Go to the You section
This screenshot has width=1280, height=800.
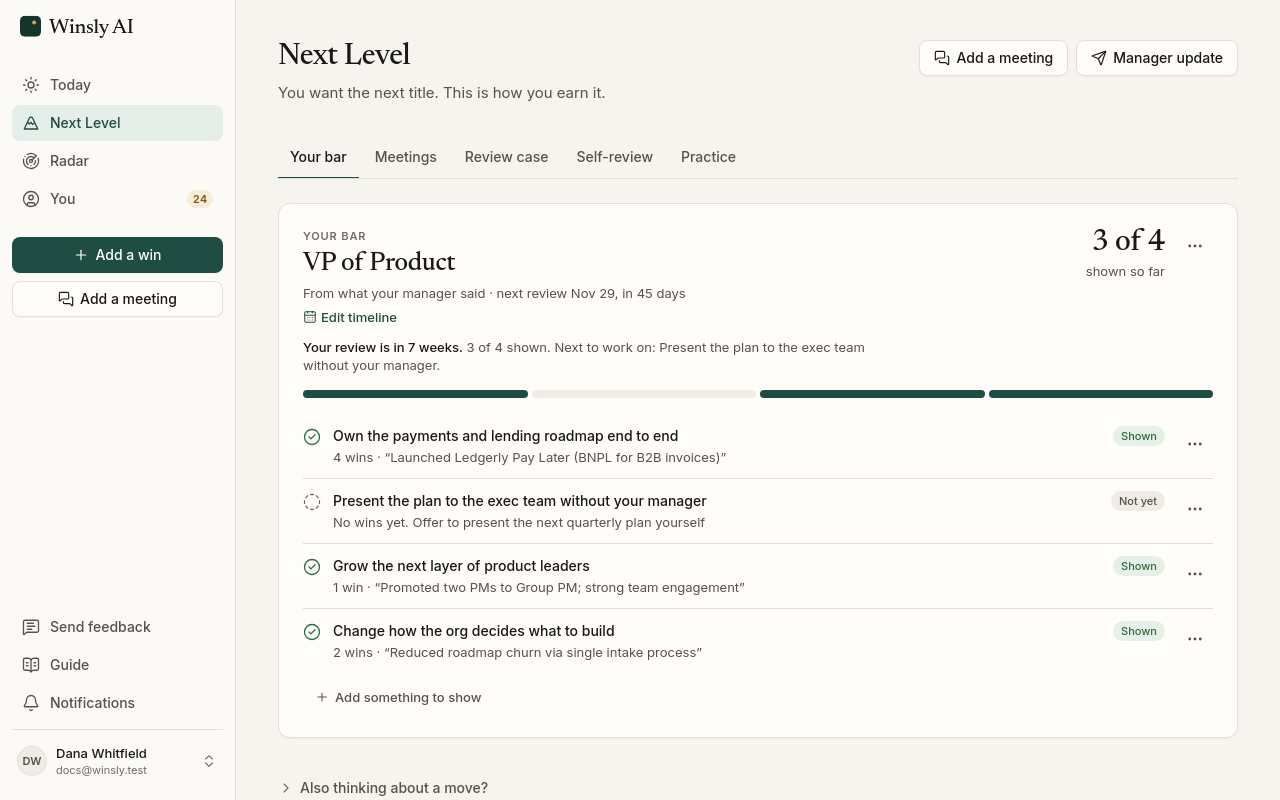pyautogui.click(x=117, y=199)
